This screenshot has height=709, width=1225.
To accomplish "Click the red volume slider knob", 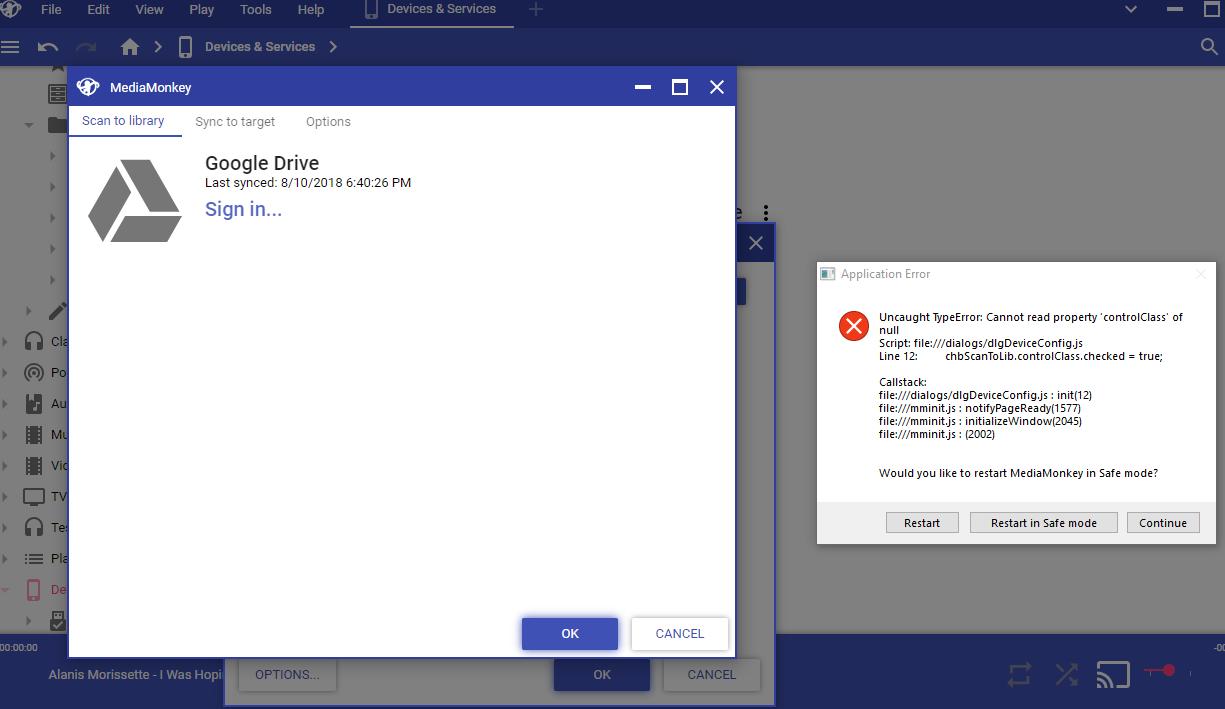I will click(x=1168, y=671).
